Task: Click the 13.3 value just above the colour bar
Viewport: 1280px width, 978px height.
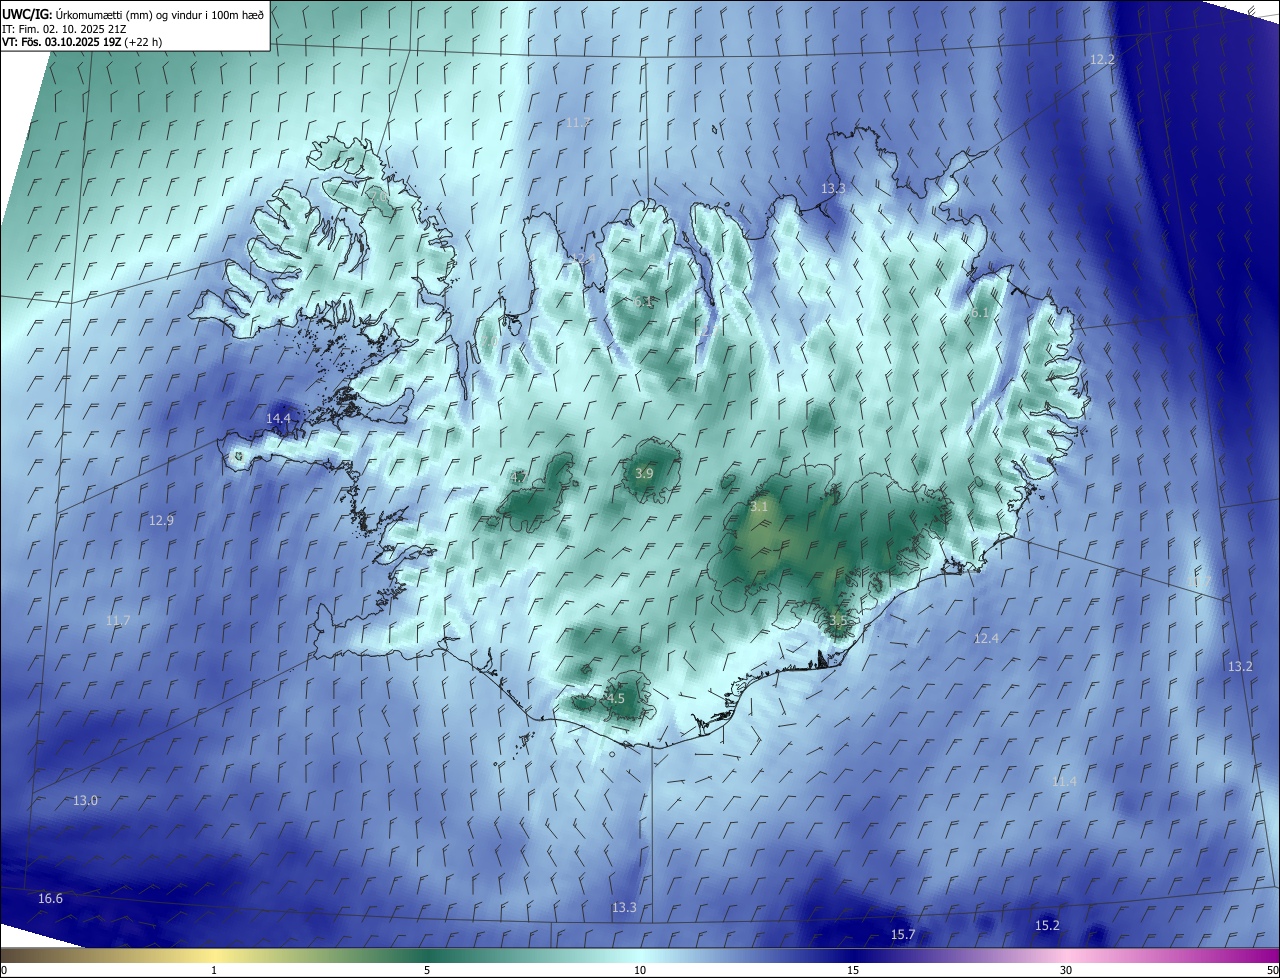Action: coord(623,907)
